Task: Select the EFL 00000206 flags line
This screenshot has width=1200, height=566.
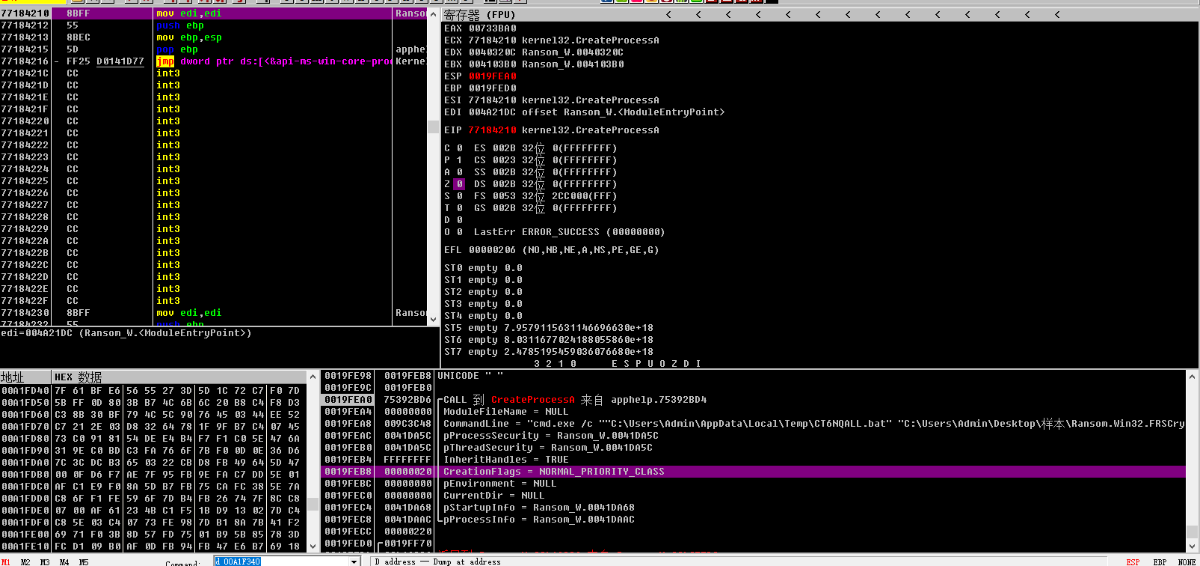Action: 551,250
